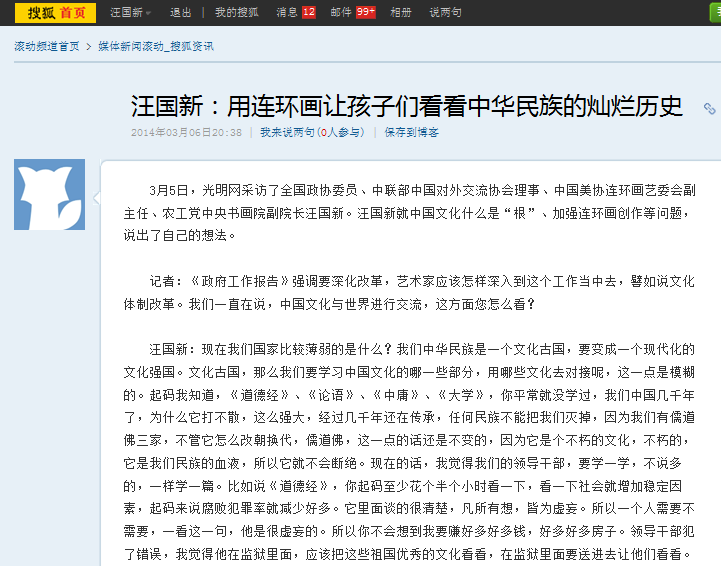Viewport: 721px width, 566px height.
Task: Open the 搜狐 首页 logo button
Action: [x=55, y=12]
